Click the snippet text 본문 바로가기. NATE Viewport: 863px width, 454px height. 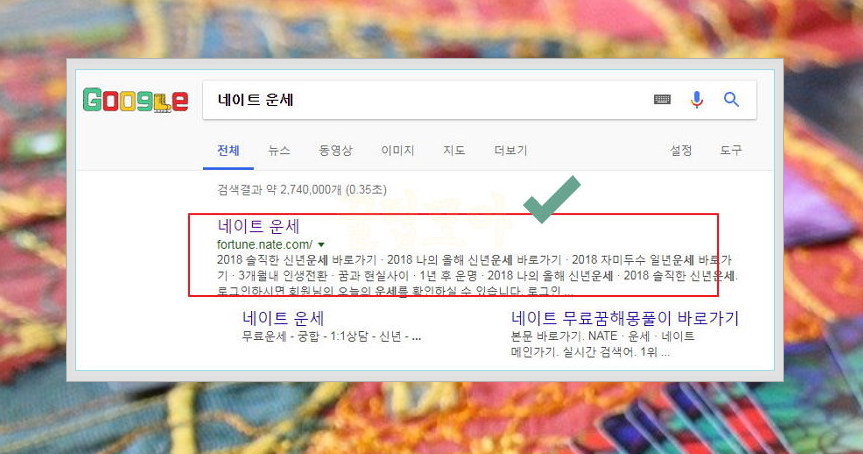(564, 336)
